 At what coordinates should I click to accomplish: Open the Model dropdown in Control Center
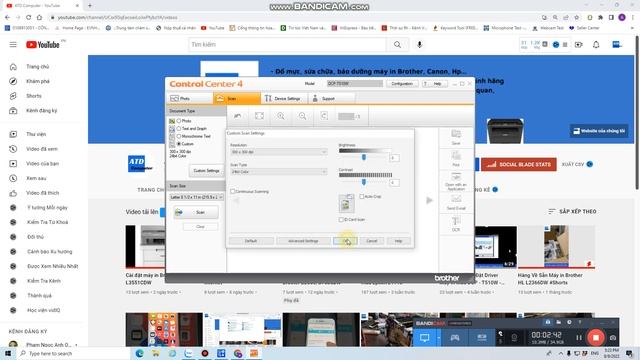[x=354, y=84]
